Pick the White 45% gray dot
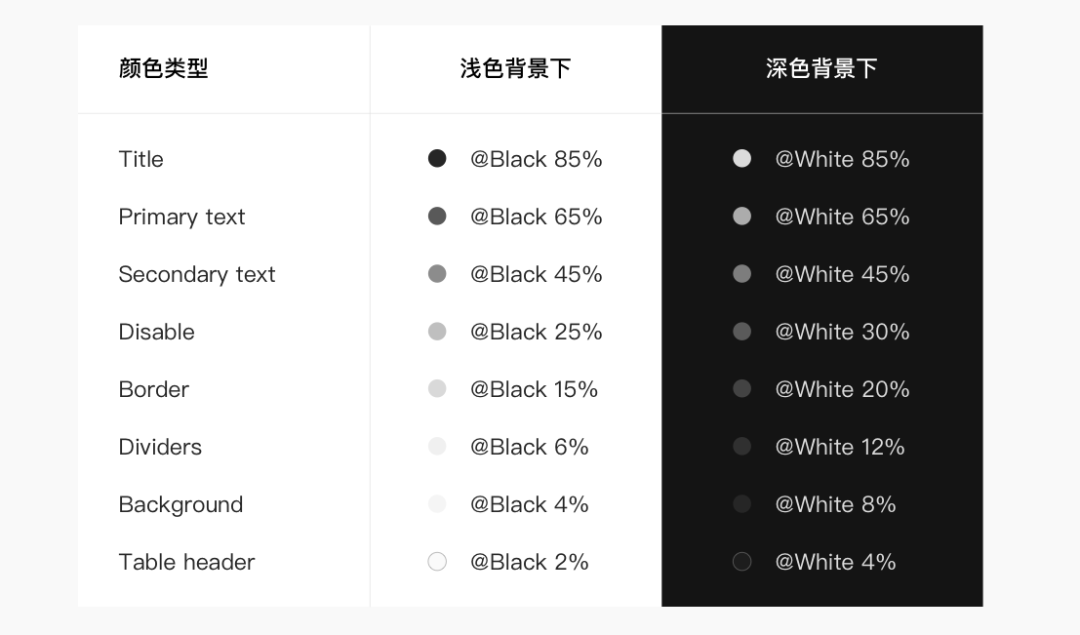 pos(742,273)
